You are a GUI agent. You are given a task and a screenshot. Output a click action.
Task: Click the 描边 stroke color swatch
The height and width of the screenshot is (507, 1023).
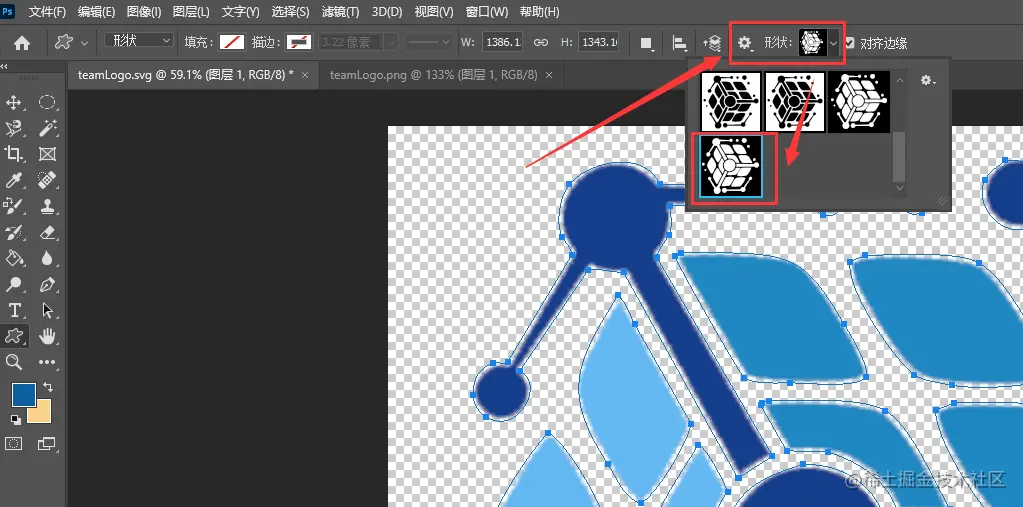click(299, 42)
